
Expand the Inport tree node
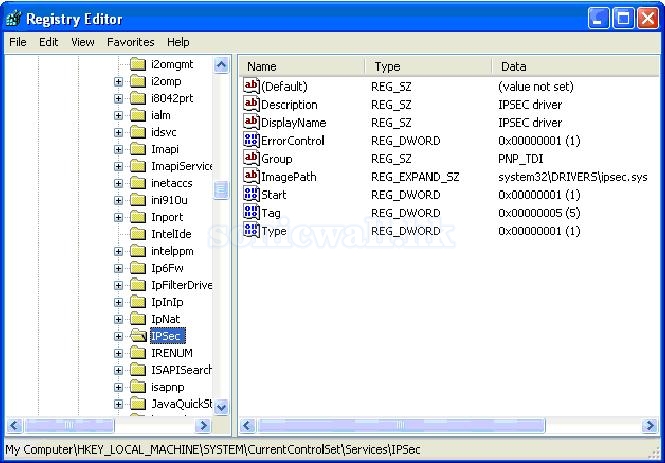(118, 217)
